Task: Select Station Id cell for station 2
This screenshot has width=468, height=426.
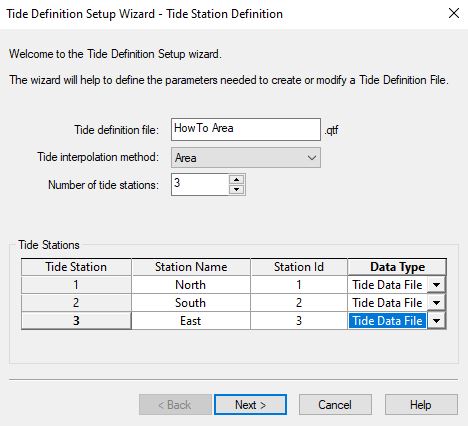Action: point(299,303)
